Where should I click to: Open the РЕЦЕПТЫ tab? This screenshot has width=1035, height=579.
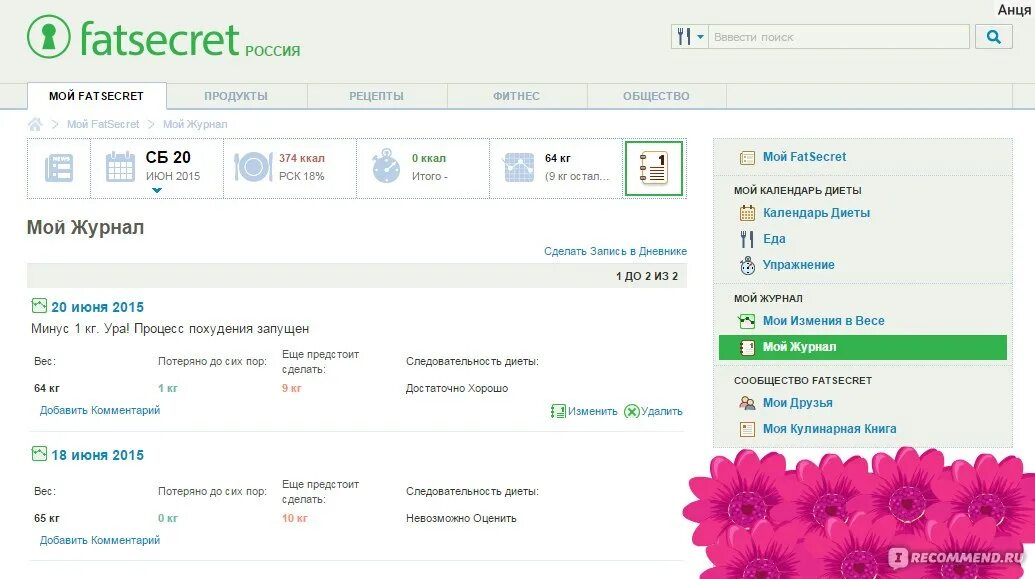[376, 96]
